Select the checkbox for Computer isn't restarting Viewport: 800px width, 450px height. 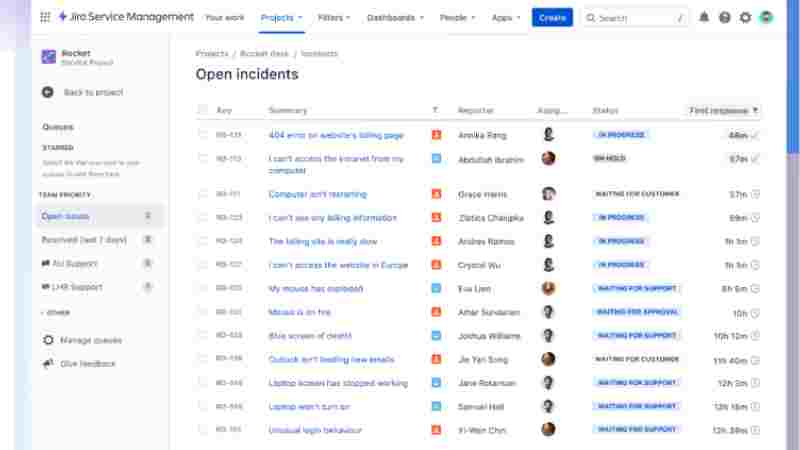point(203,194)
